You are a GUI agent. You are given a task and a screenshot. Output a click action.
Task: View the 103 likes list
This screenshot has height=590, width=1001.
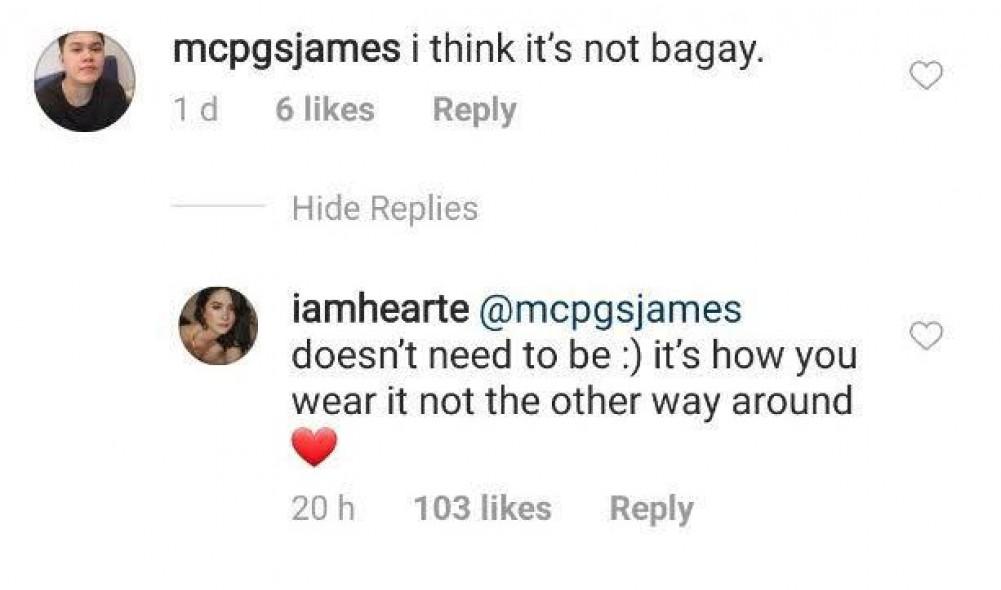click(x=482, y=509)
